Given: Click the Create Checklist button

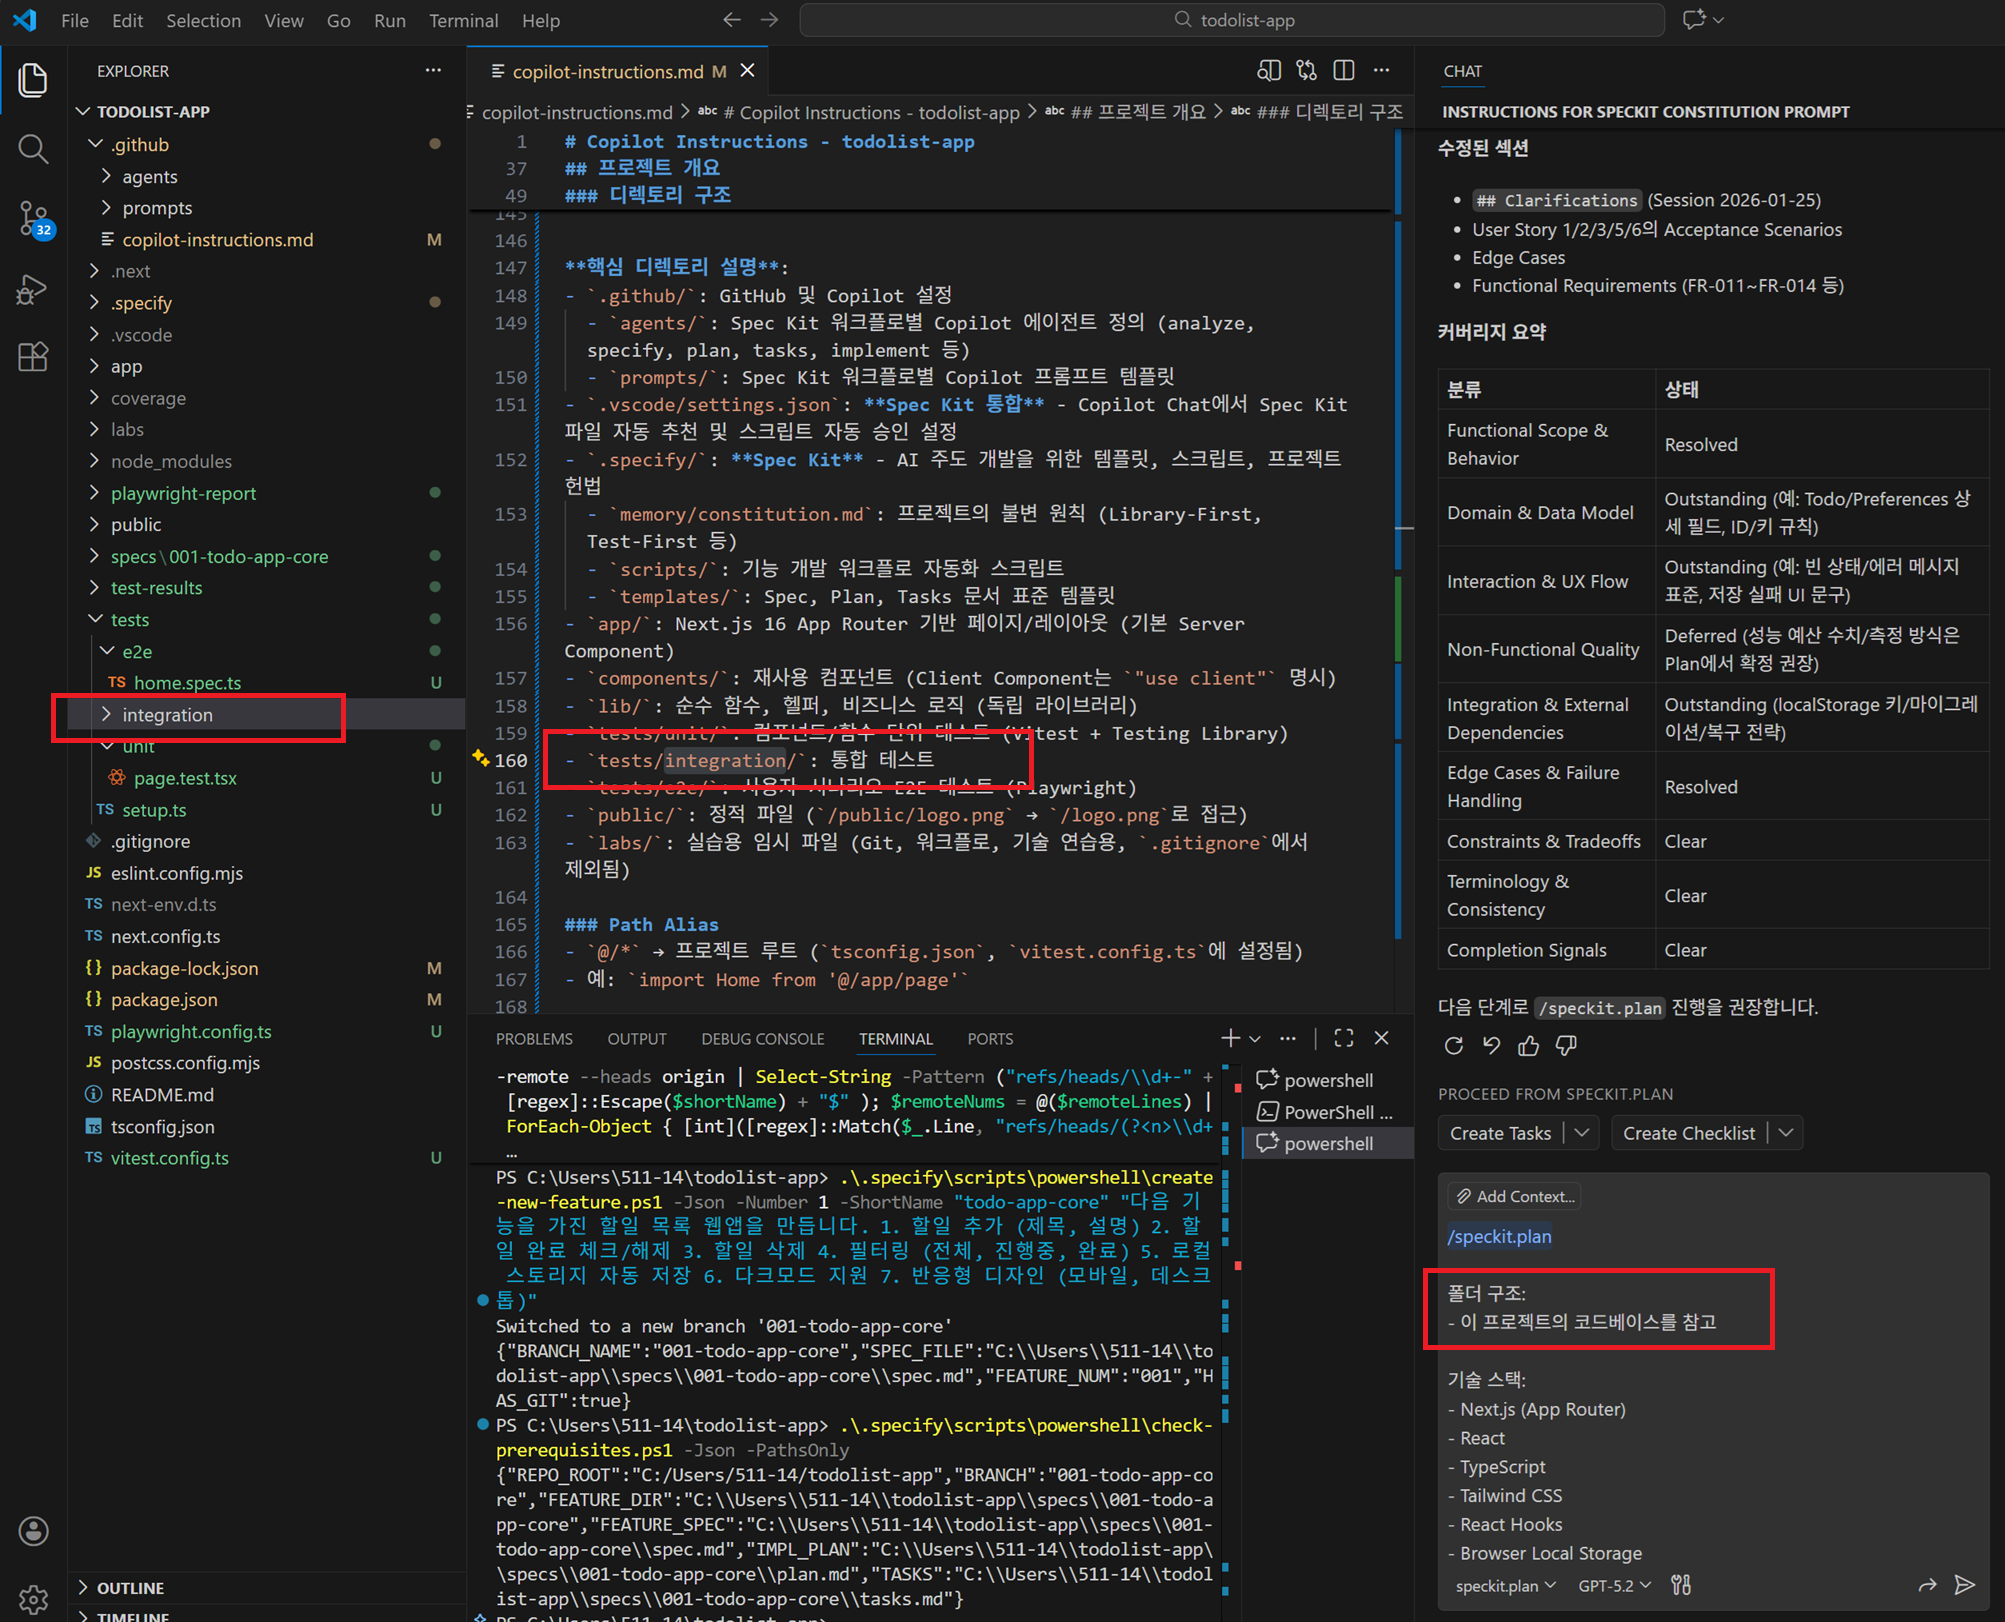Looking at the screenshot, I should tap(1688, 1133).
